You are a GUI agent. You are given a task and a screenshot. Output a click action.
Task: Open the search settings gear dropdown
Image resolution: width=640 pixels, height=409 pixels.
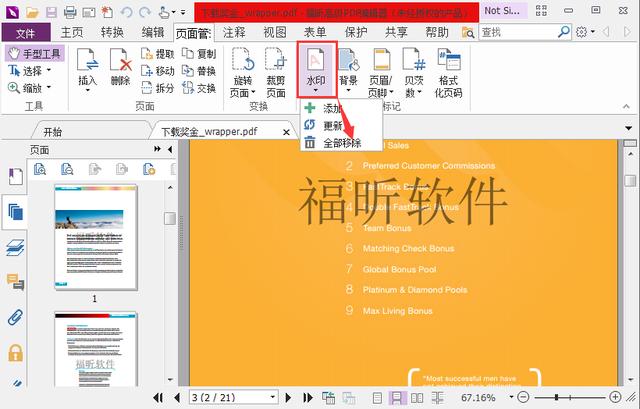click(x=585, y=32)
